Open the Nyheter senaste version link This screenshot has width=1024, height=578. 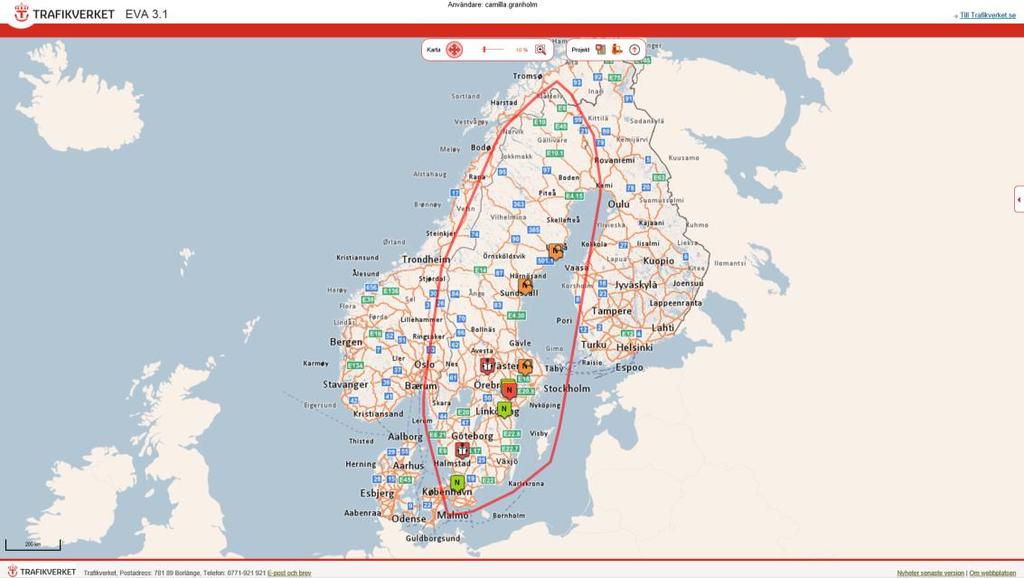coord(930,573)
